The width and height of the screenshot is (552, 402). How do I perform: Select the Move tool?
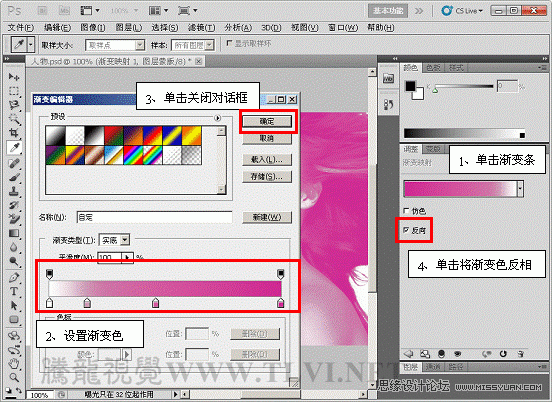click(x=14, y=76)
